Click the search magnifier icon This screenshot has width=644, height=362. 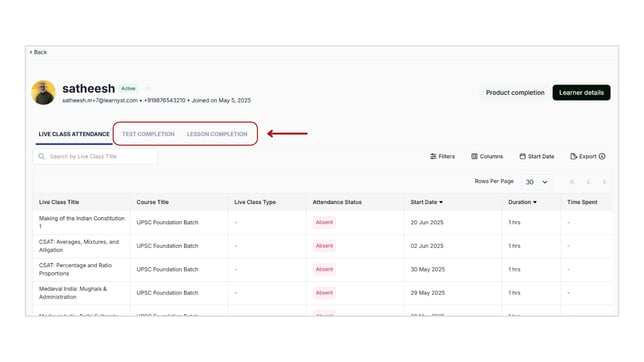click(x=41, y=156)
